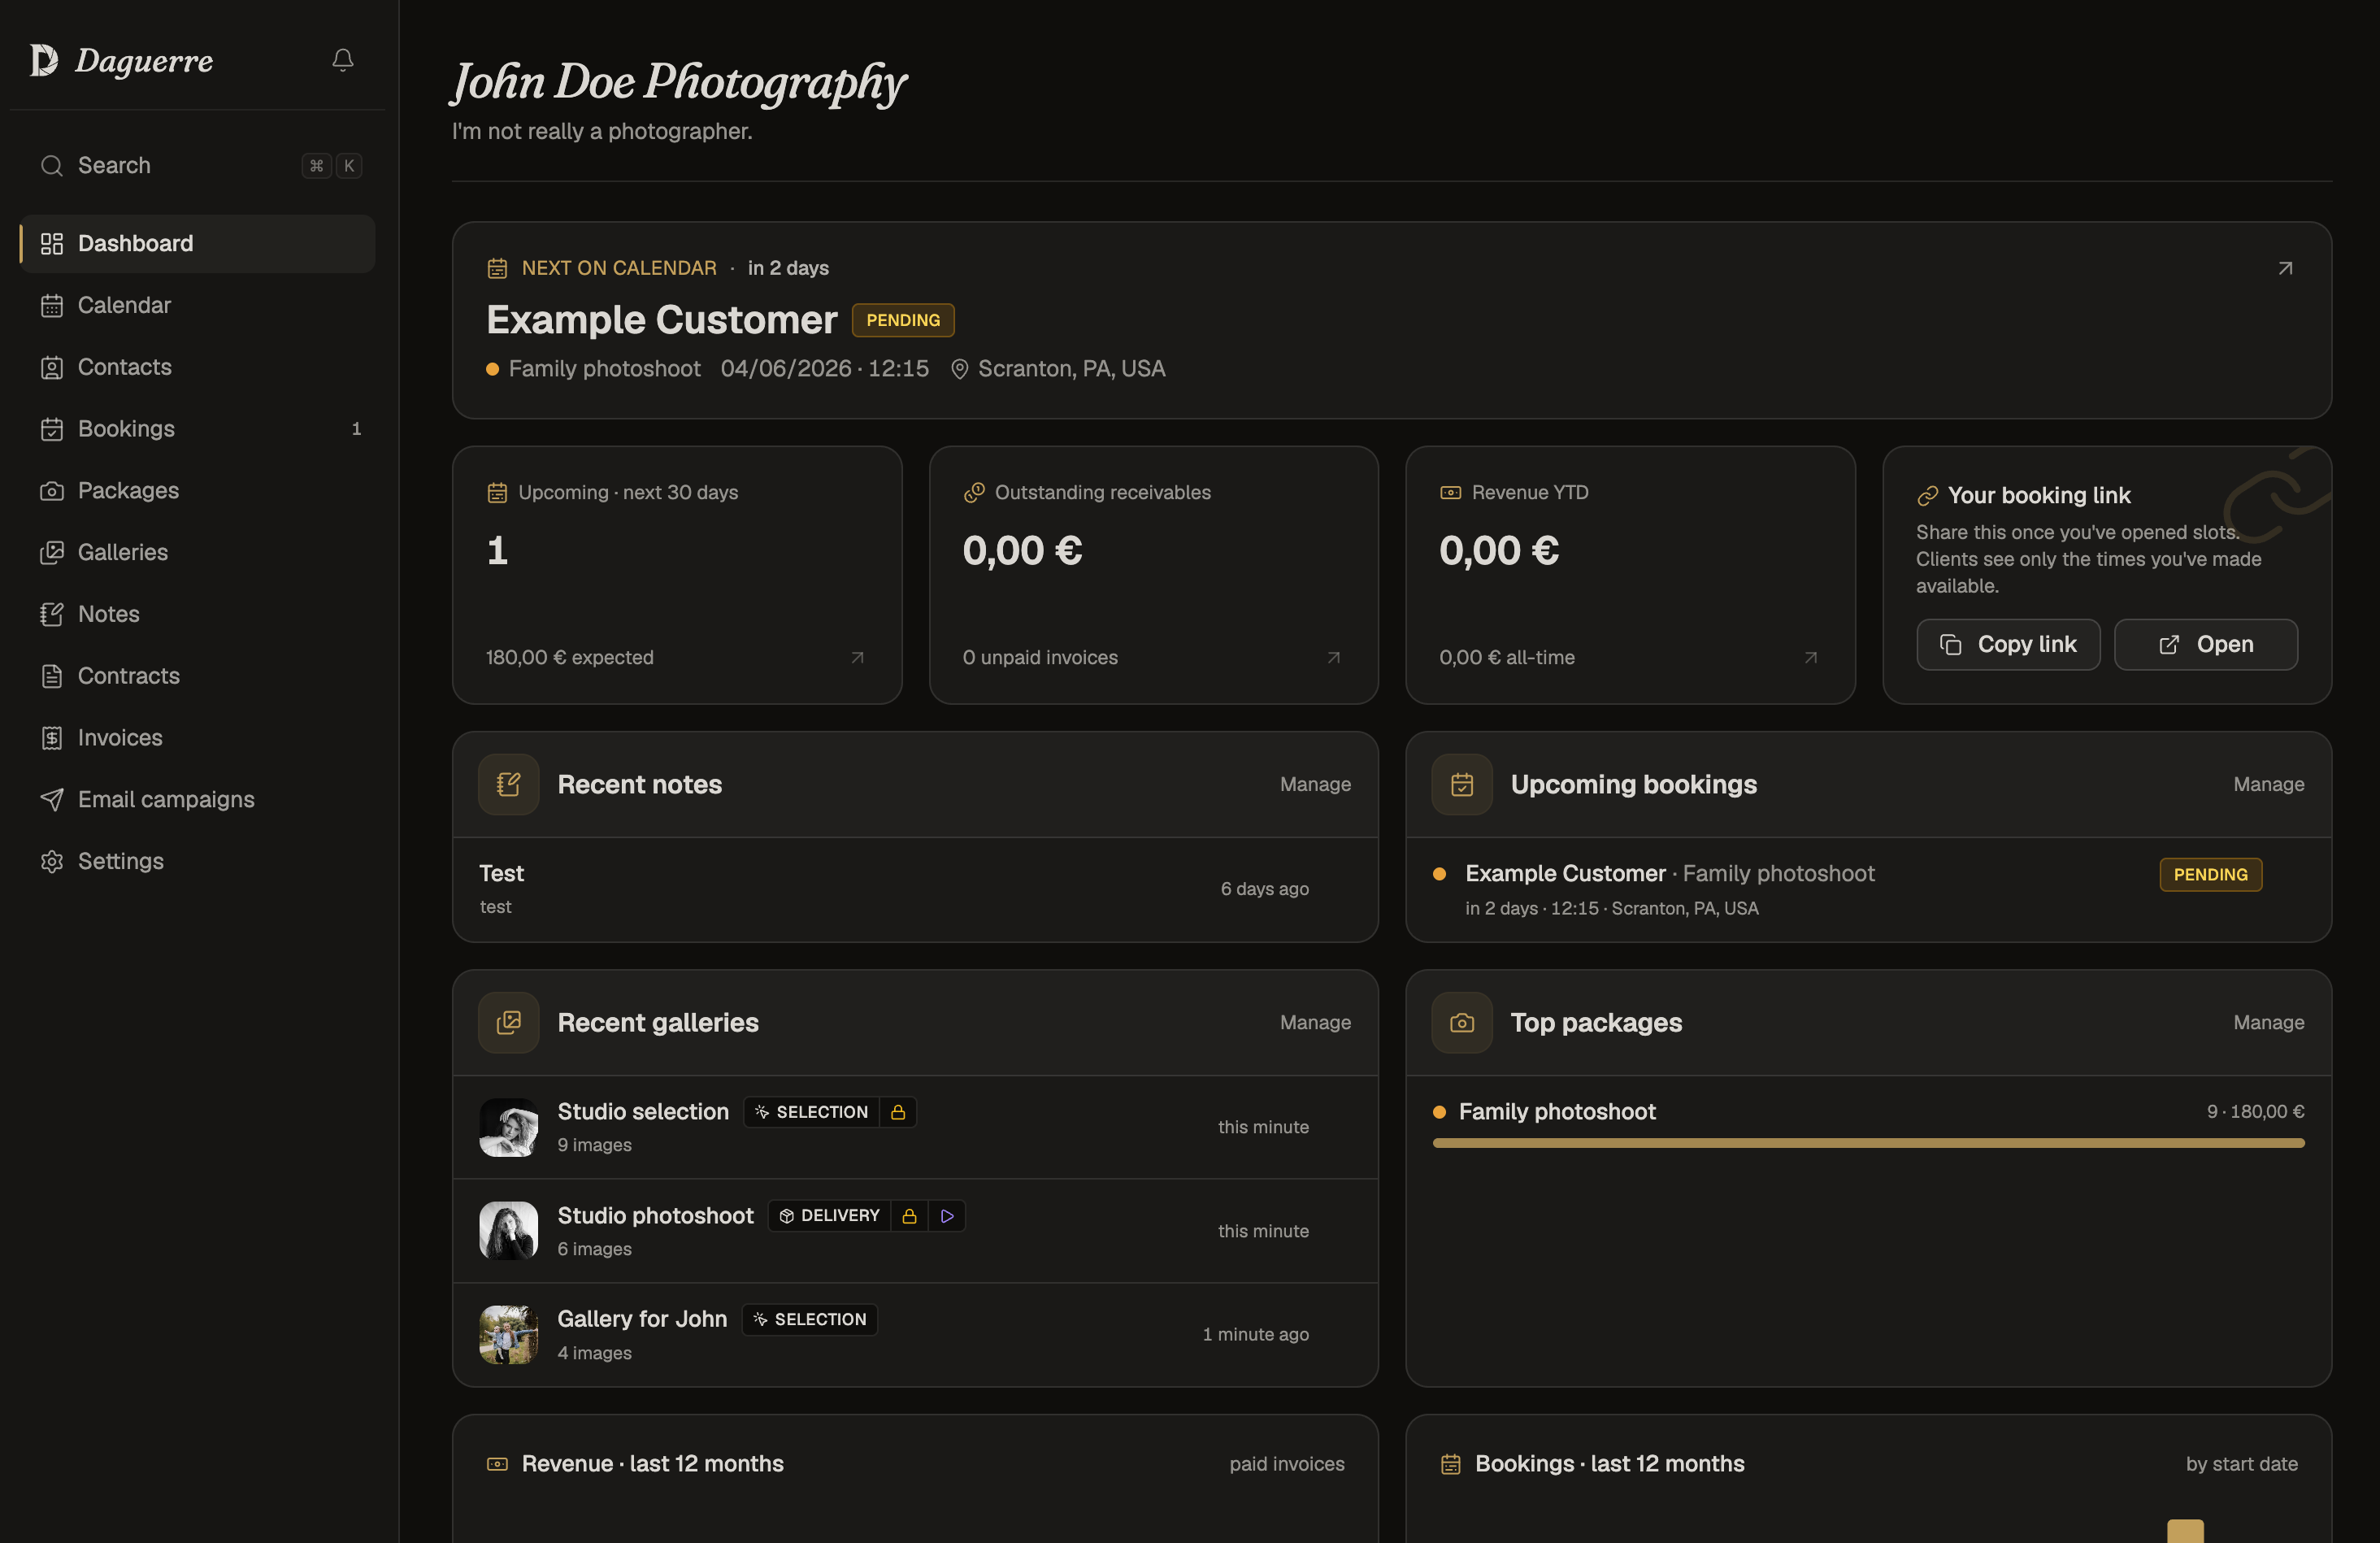This screenshot has width=2380, height=1543.
Task: Click the Daguerre logo icon
Action: pyautogui.click(x=43, y=60)
